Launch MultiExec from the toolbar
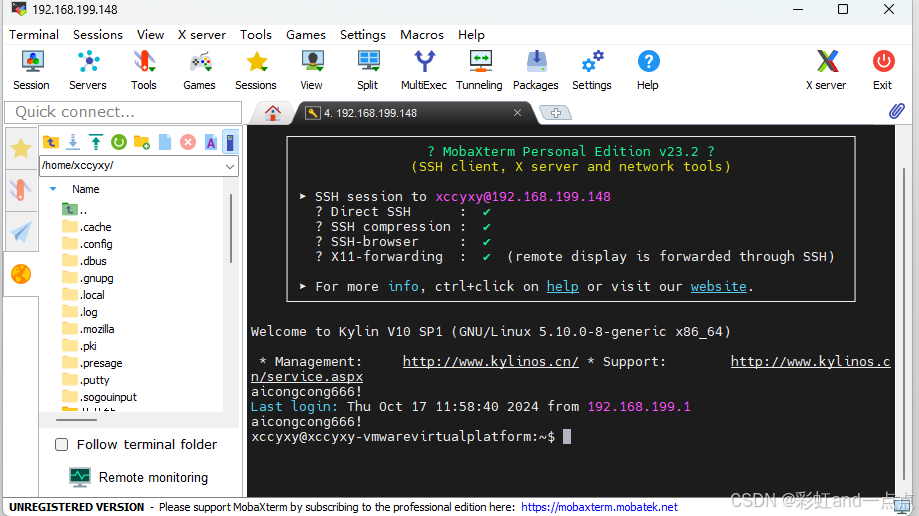 424,70
